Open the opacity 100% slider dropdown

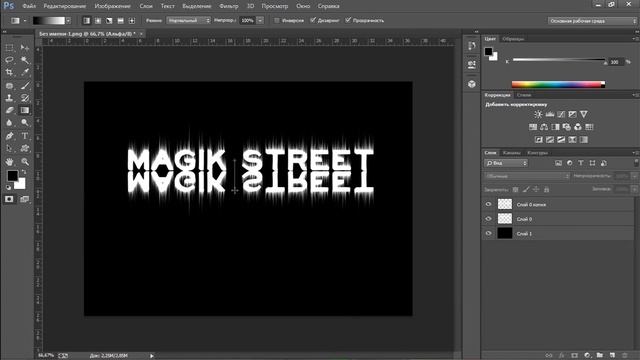pos(260,20)
